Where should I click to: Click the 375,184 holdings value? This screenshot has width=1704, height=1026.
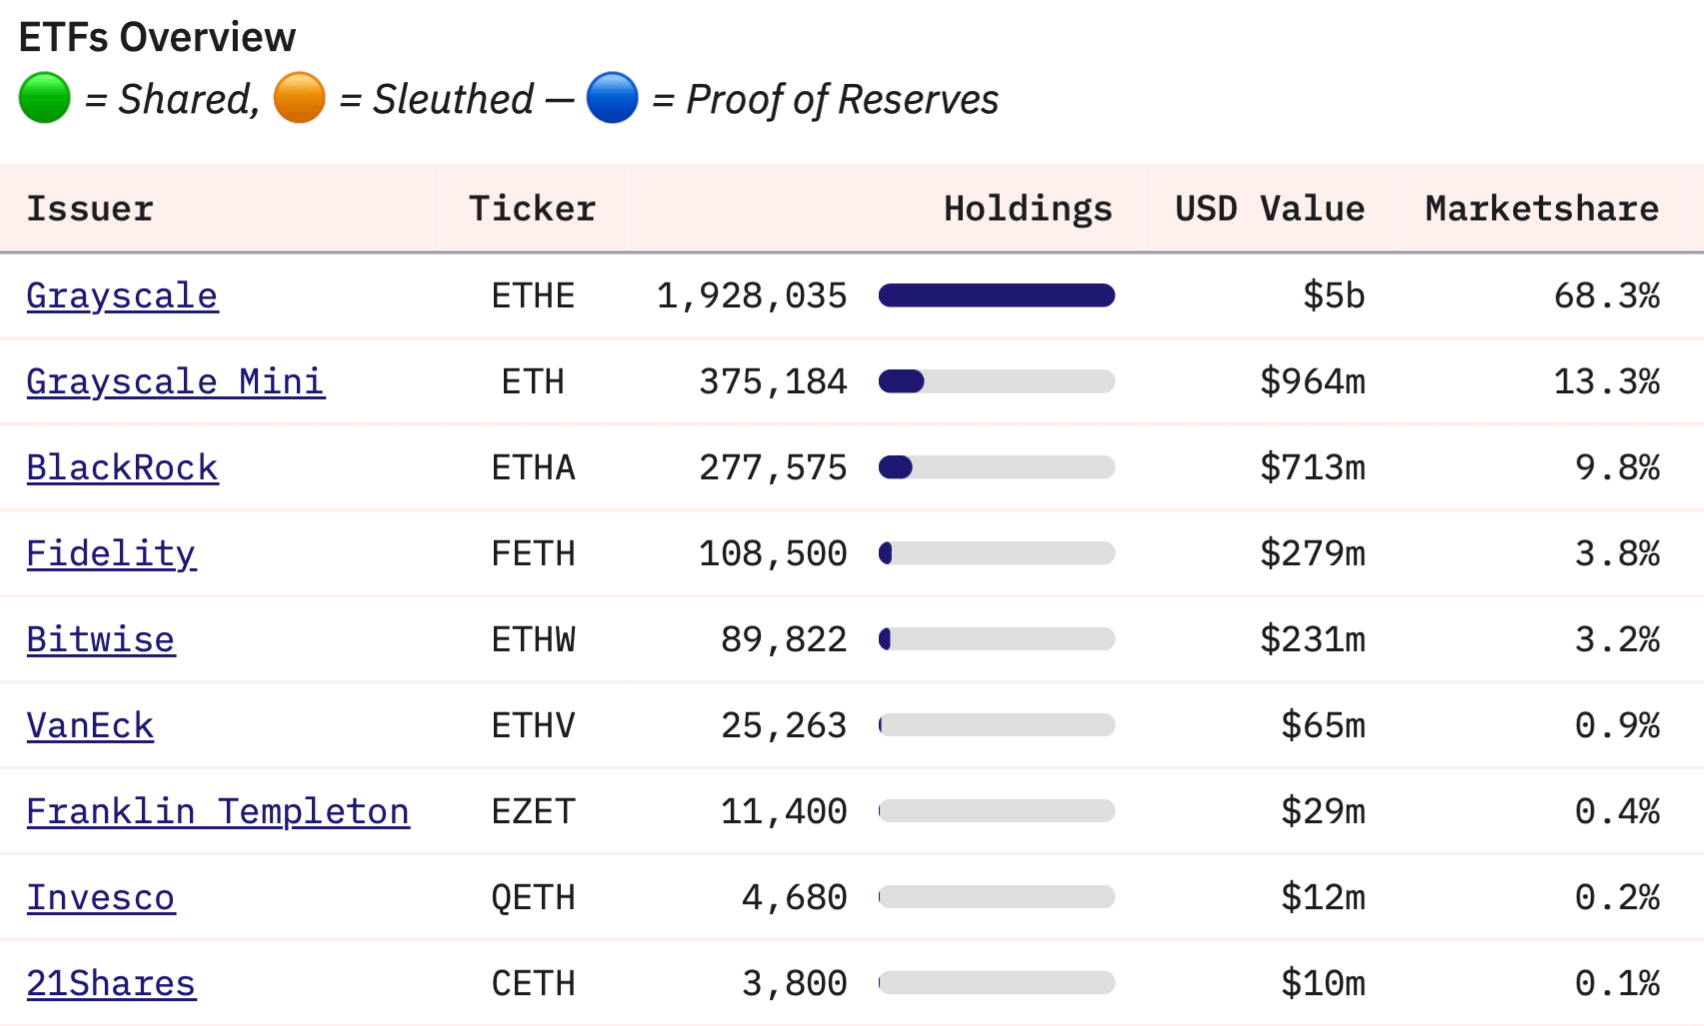[x=773, y=382]
